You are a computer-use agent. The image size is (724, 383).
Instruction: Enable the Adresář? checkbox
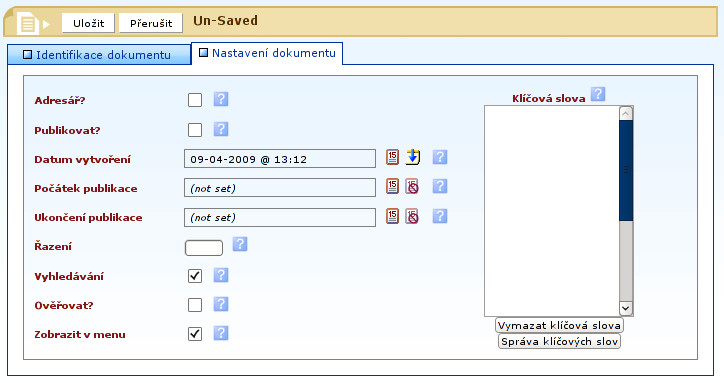(195, 100)
